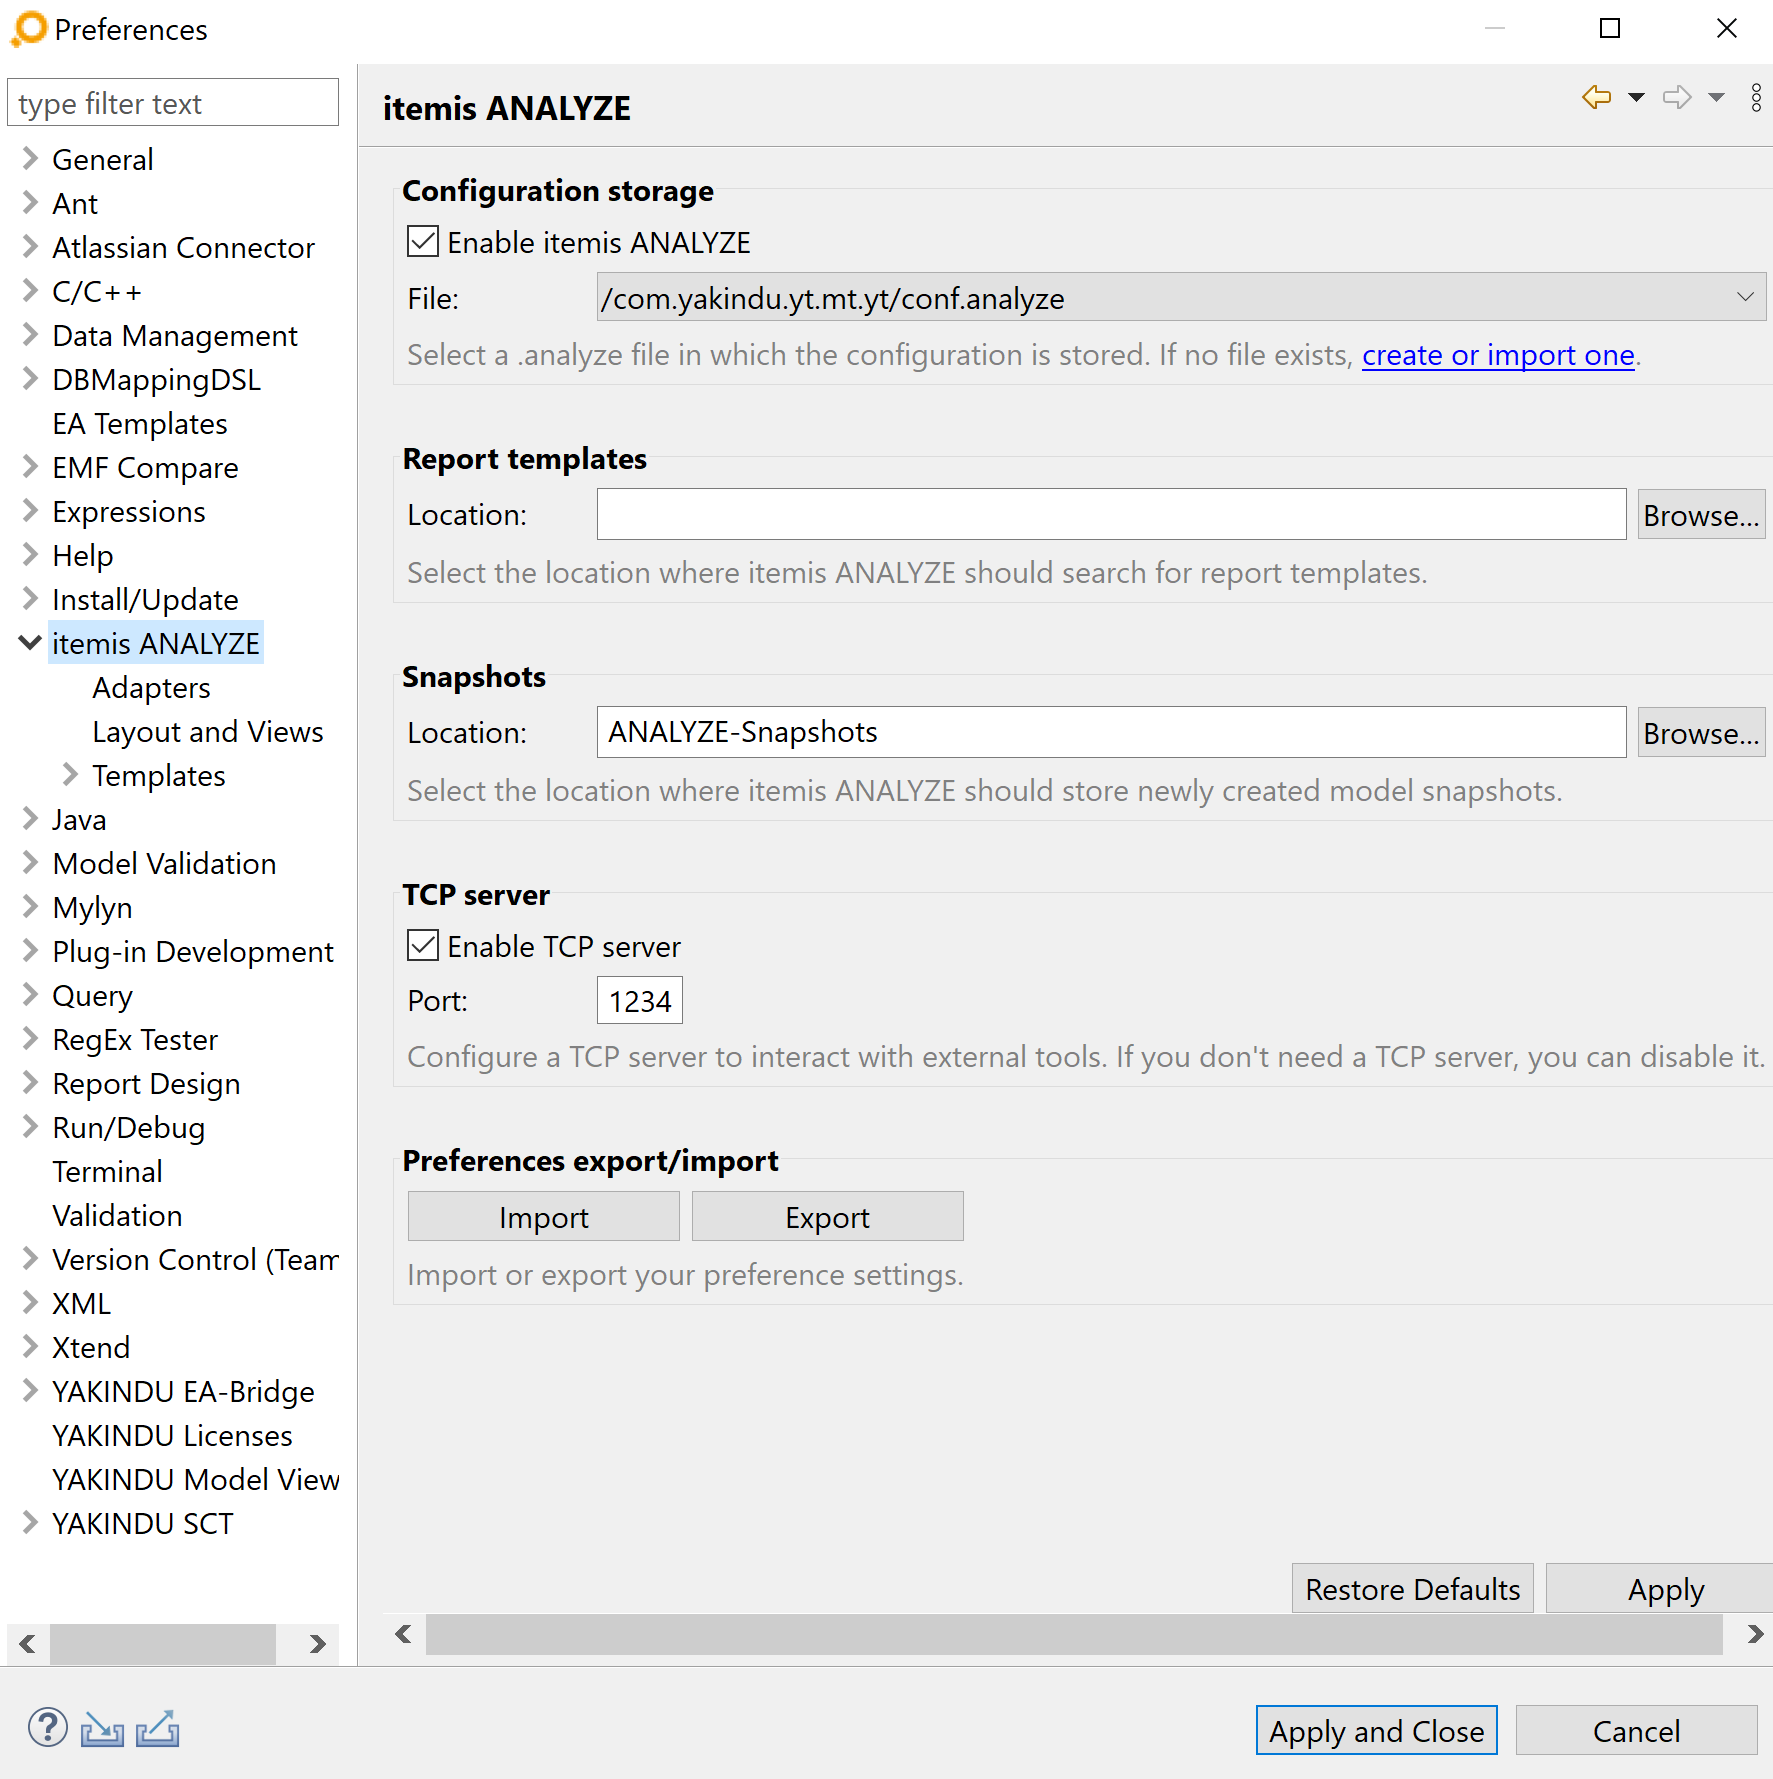Toggle Enable TCP server checkbox

coord(423,946)
